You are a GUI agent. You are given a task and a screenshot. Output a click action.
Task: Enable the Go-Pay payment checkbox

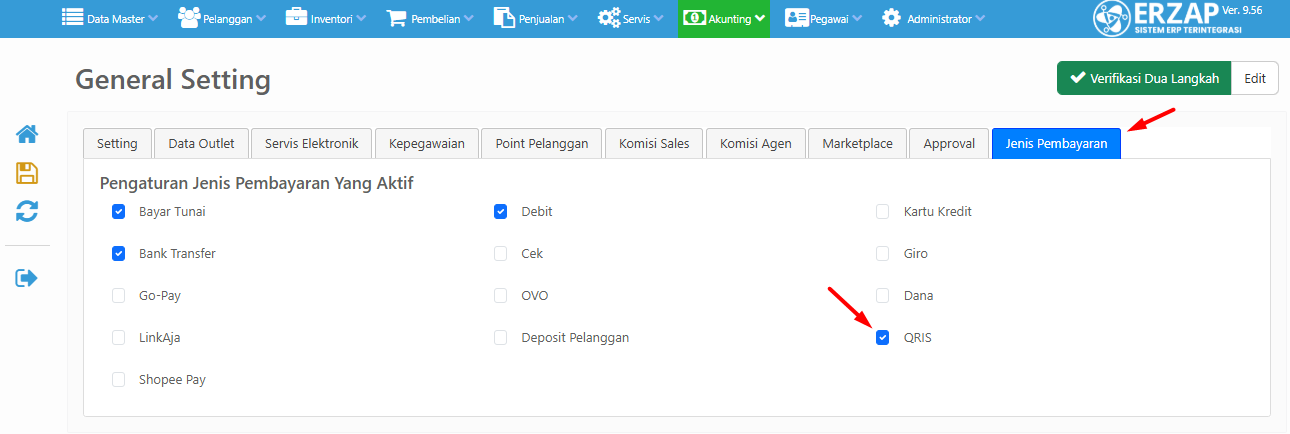click(x=119, y=296)
